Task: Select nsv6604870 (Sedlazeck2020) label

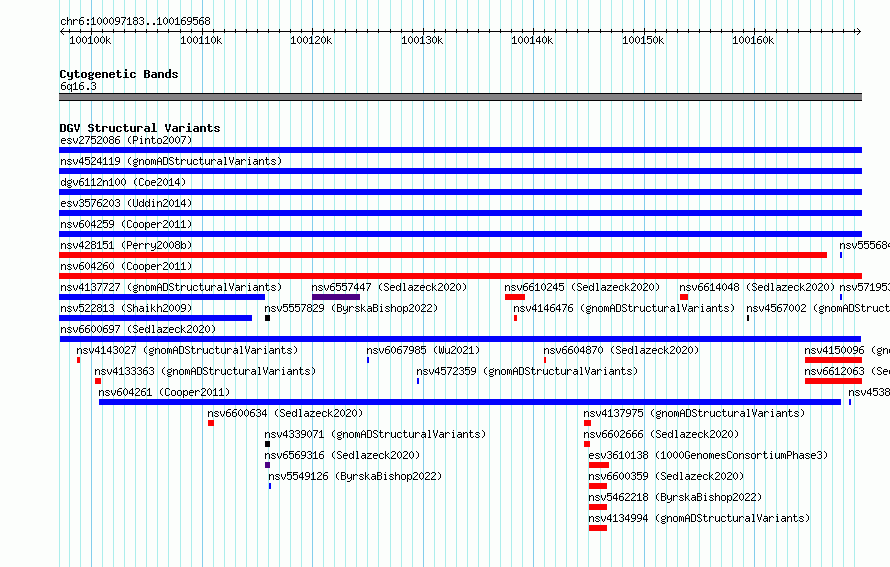Action: click(x=622, y=350)
